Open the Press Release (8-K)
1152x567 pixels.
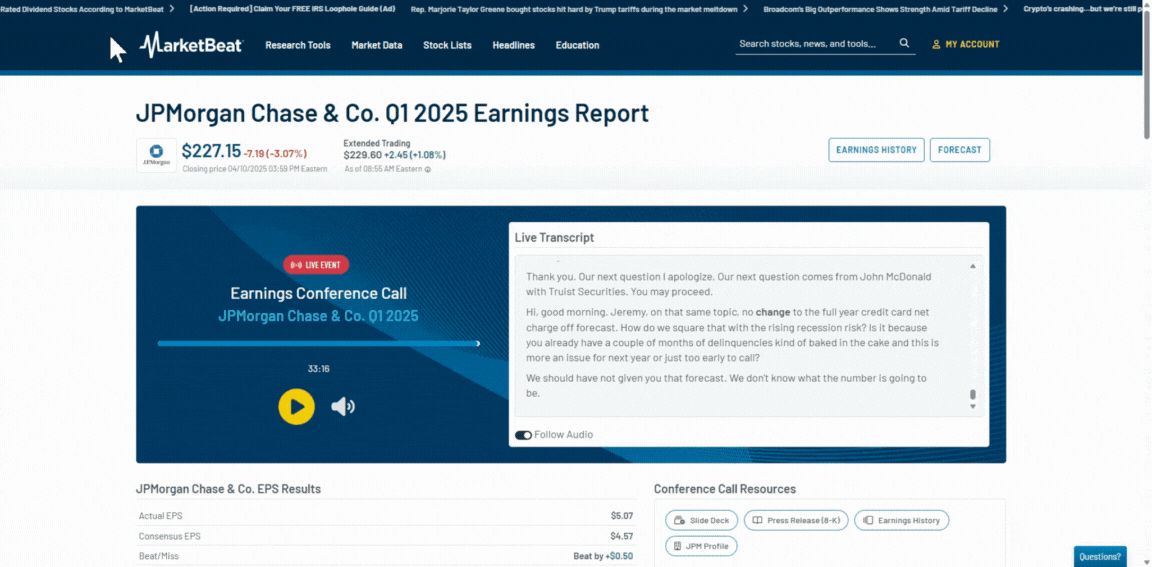(x=797, y=520)
